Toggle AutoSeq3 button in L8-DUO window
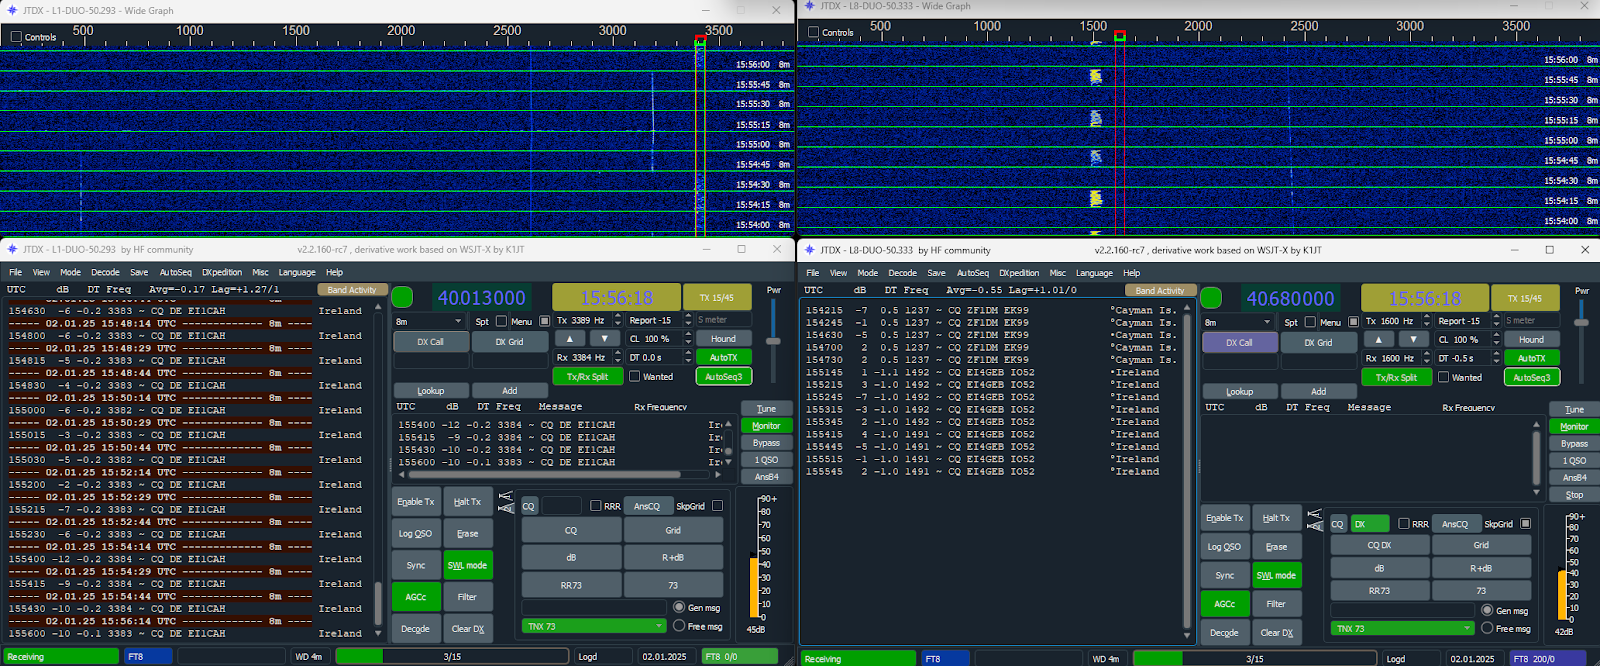The image size is (1600, 666). tap(1531, 377)
